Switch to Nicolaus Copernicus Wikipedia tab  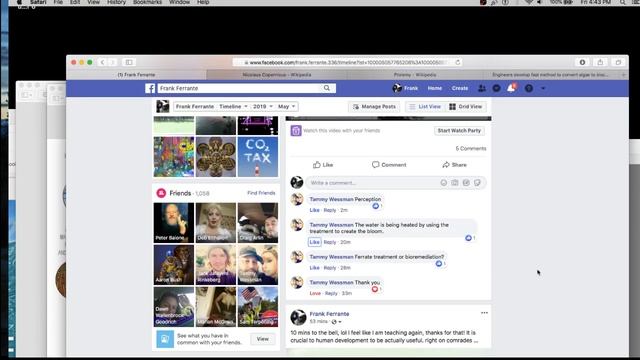(277, 75)
